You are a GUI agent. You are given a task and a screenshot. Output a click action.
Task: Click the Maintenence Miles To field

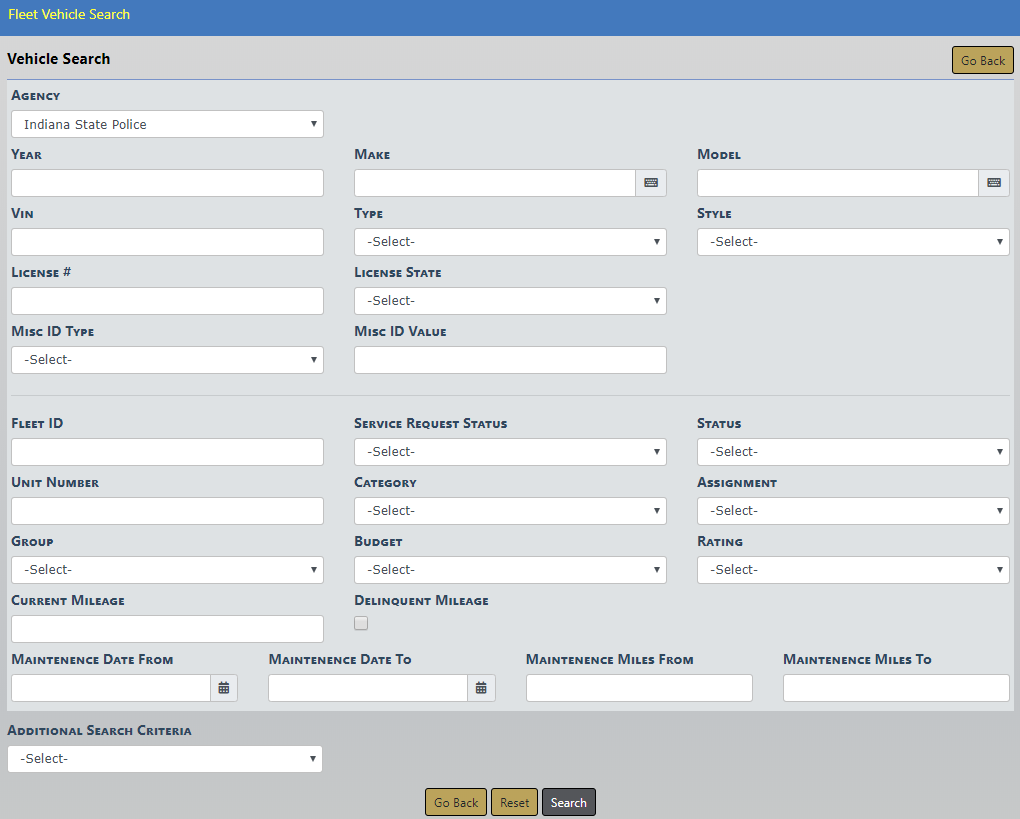coord(896,688)
